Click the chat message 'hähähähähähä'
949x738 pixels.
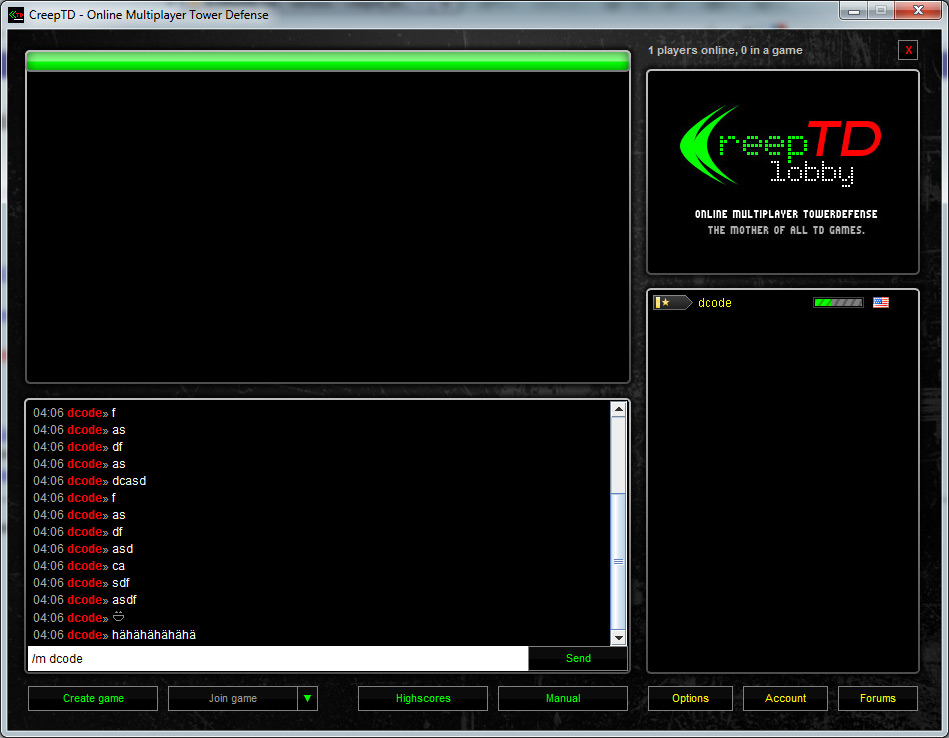tap(154, 634)
